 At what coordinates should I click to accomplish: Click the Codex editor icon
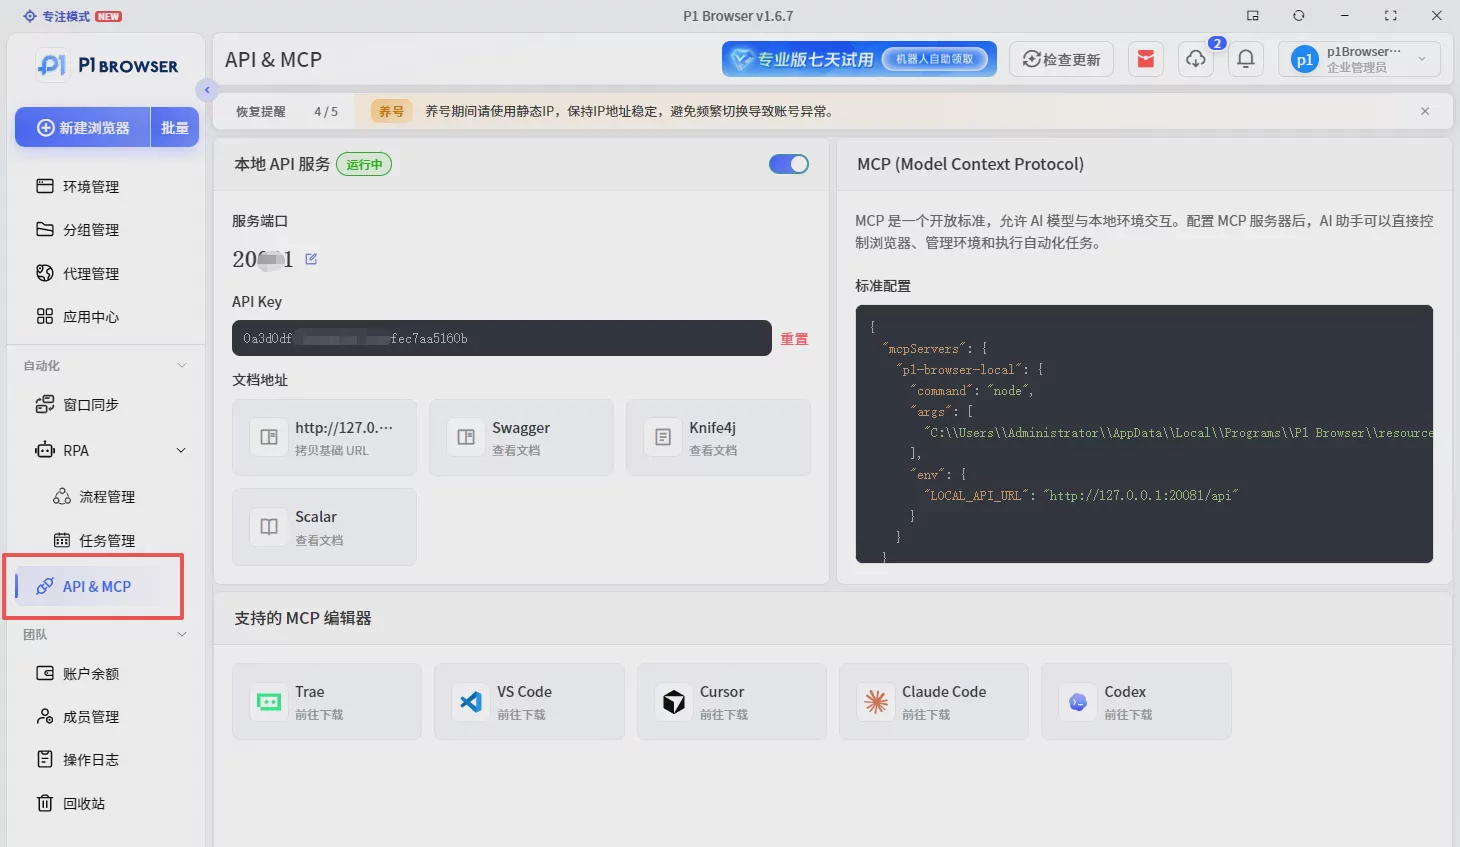[1078, 702]
